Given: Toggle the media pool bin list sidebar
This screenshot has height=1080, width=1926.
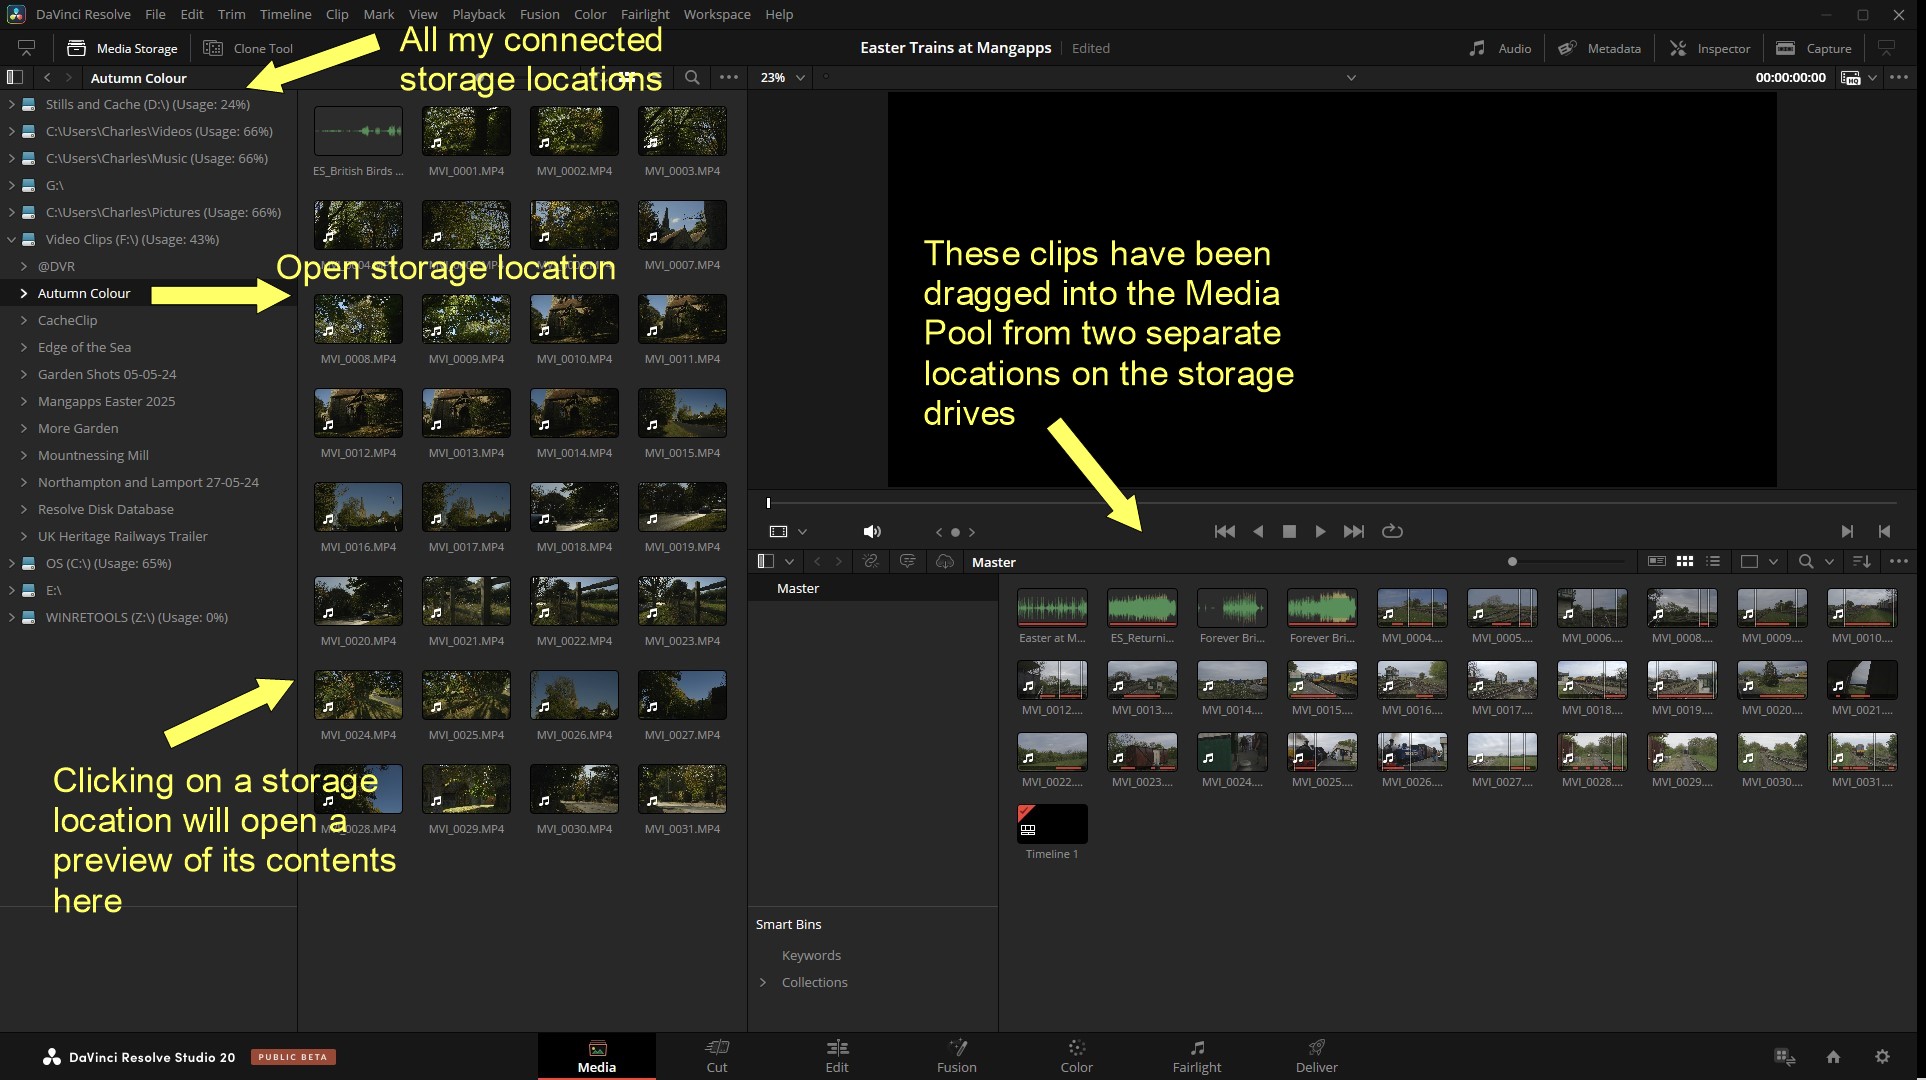Looking at the screenshot, I should (x=766, y=562).
